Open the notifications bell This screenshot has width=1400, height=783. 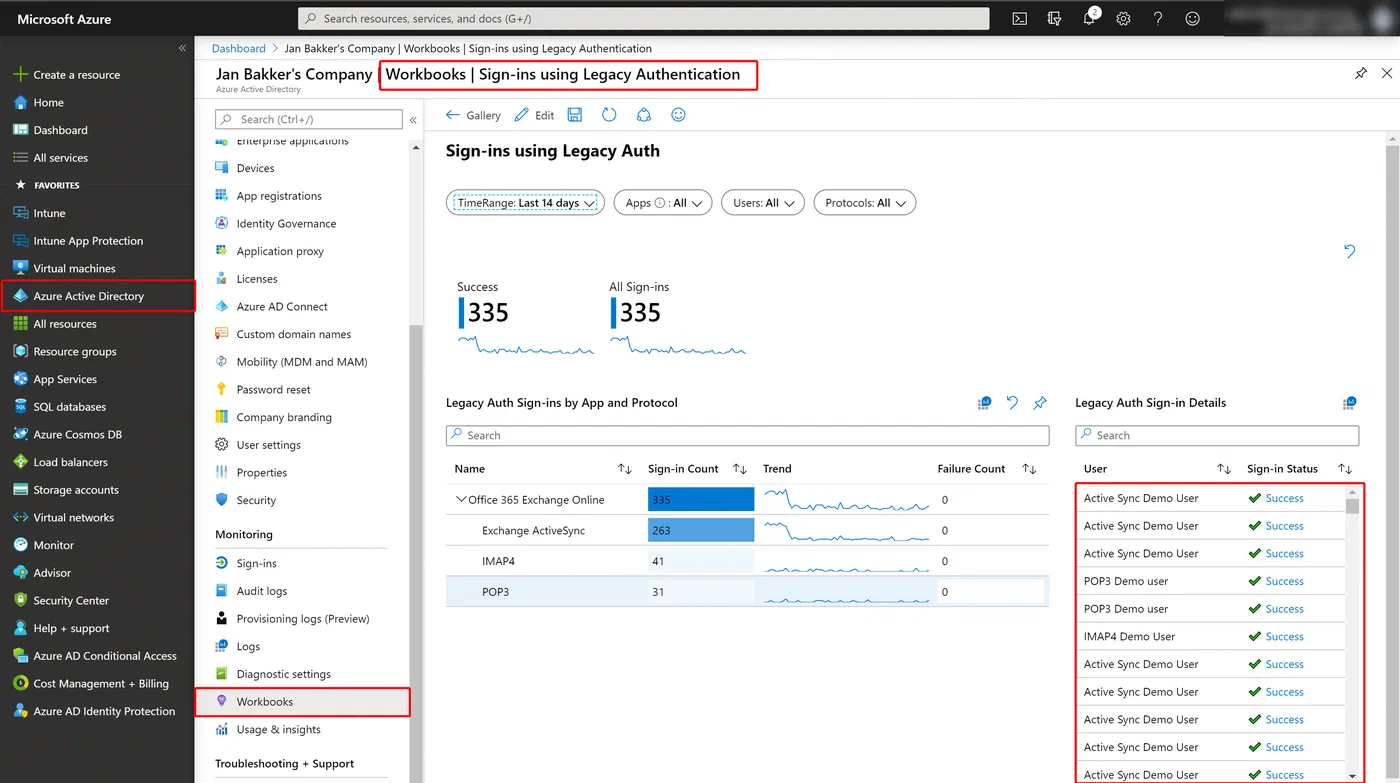1090,18
